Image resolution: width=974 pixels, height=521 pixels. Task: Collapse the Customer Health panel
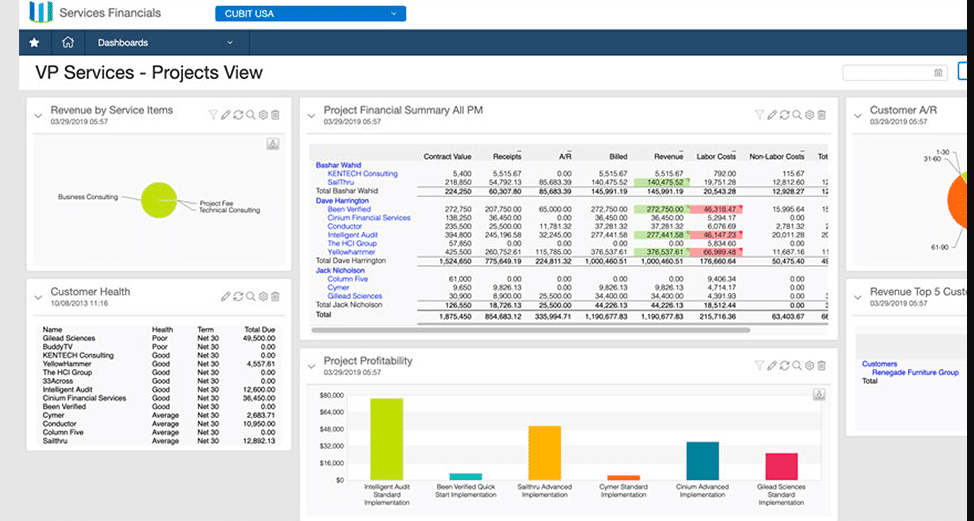point(38,297)
